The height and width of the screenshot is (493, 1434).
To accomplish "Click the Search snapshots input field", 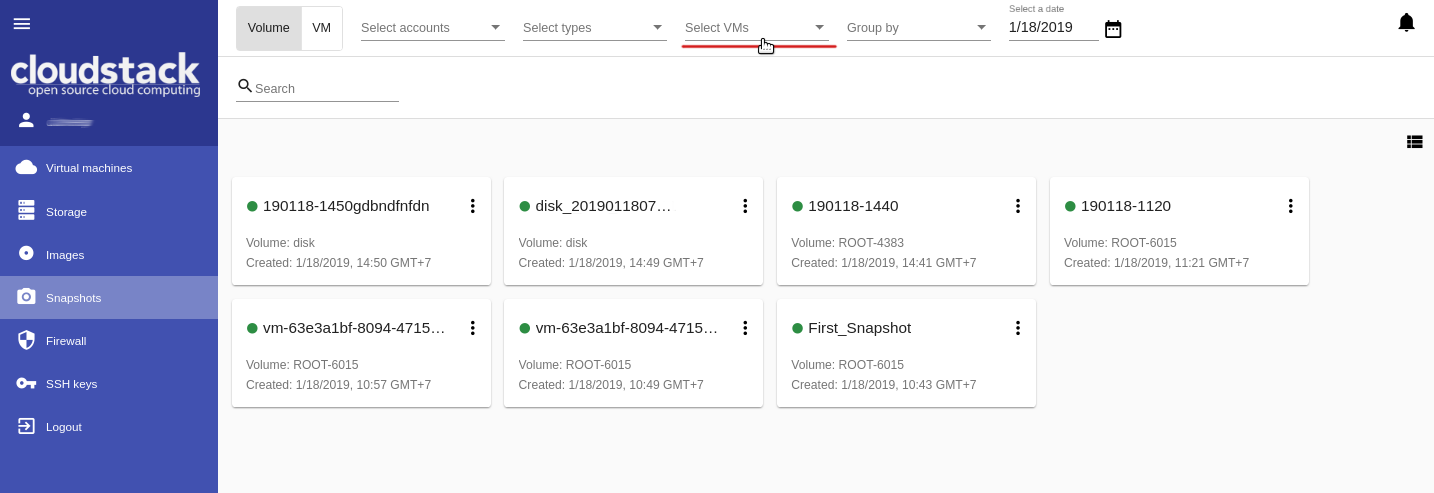I will point(325,88).
